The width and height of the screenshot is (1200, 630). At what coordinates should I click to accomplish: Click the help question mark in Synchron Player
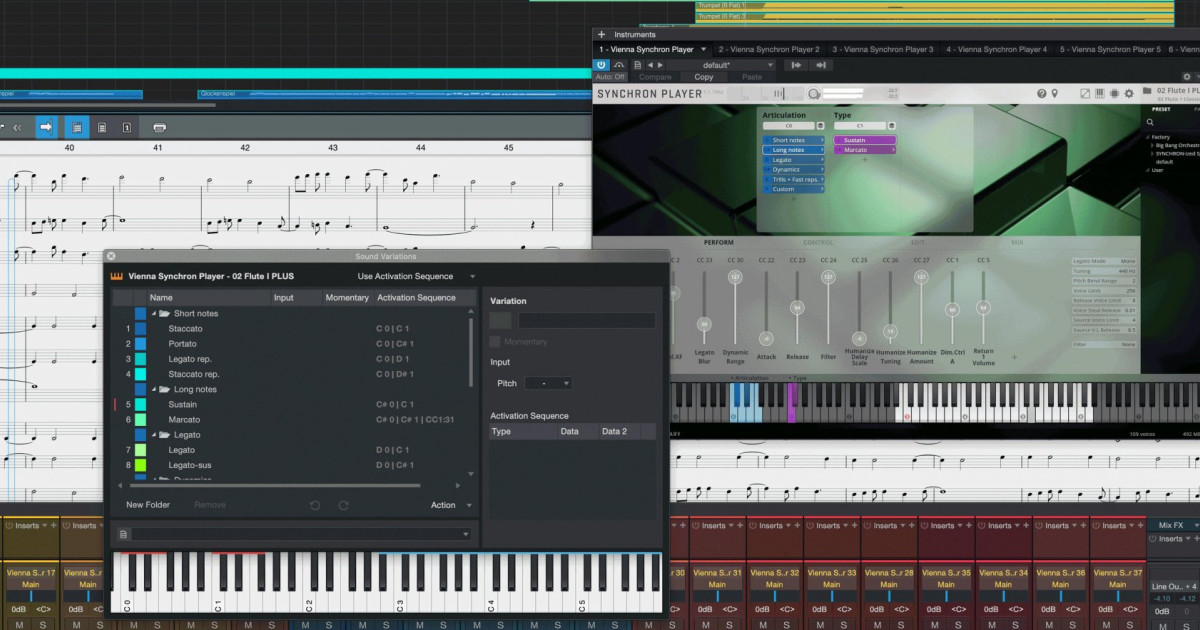coord(1041,93)
